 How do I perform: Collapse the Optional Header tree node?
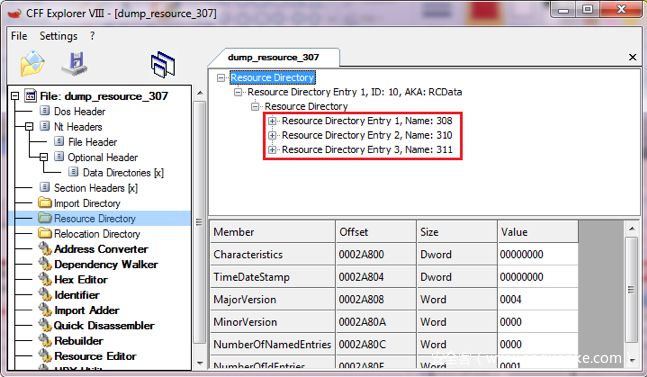[x=44, y=157]
